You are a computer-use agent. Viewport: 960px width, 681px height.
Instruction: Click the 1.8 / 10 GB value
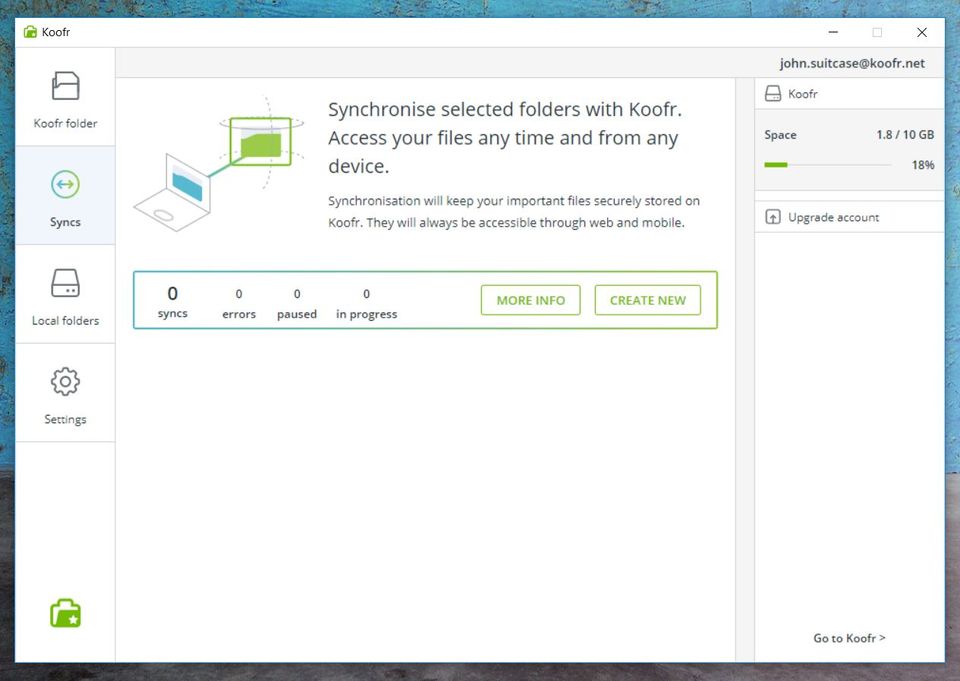tap(905, 135)
